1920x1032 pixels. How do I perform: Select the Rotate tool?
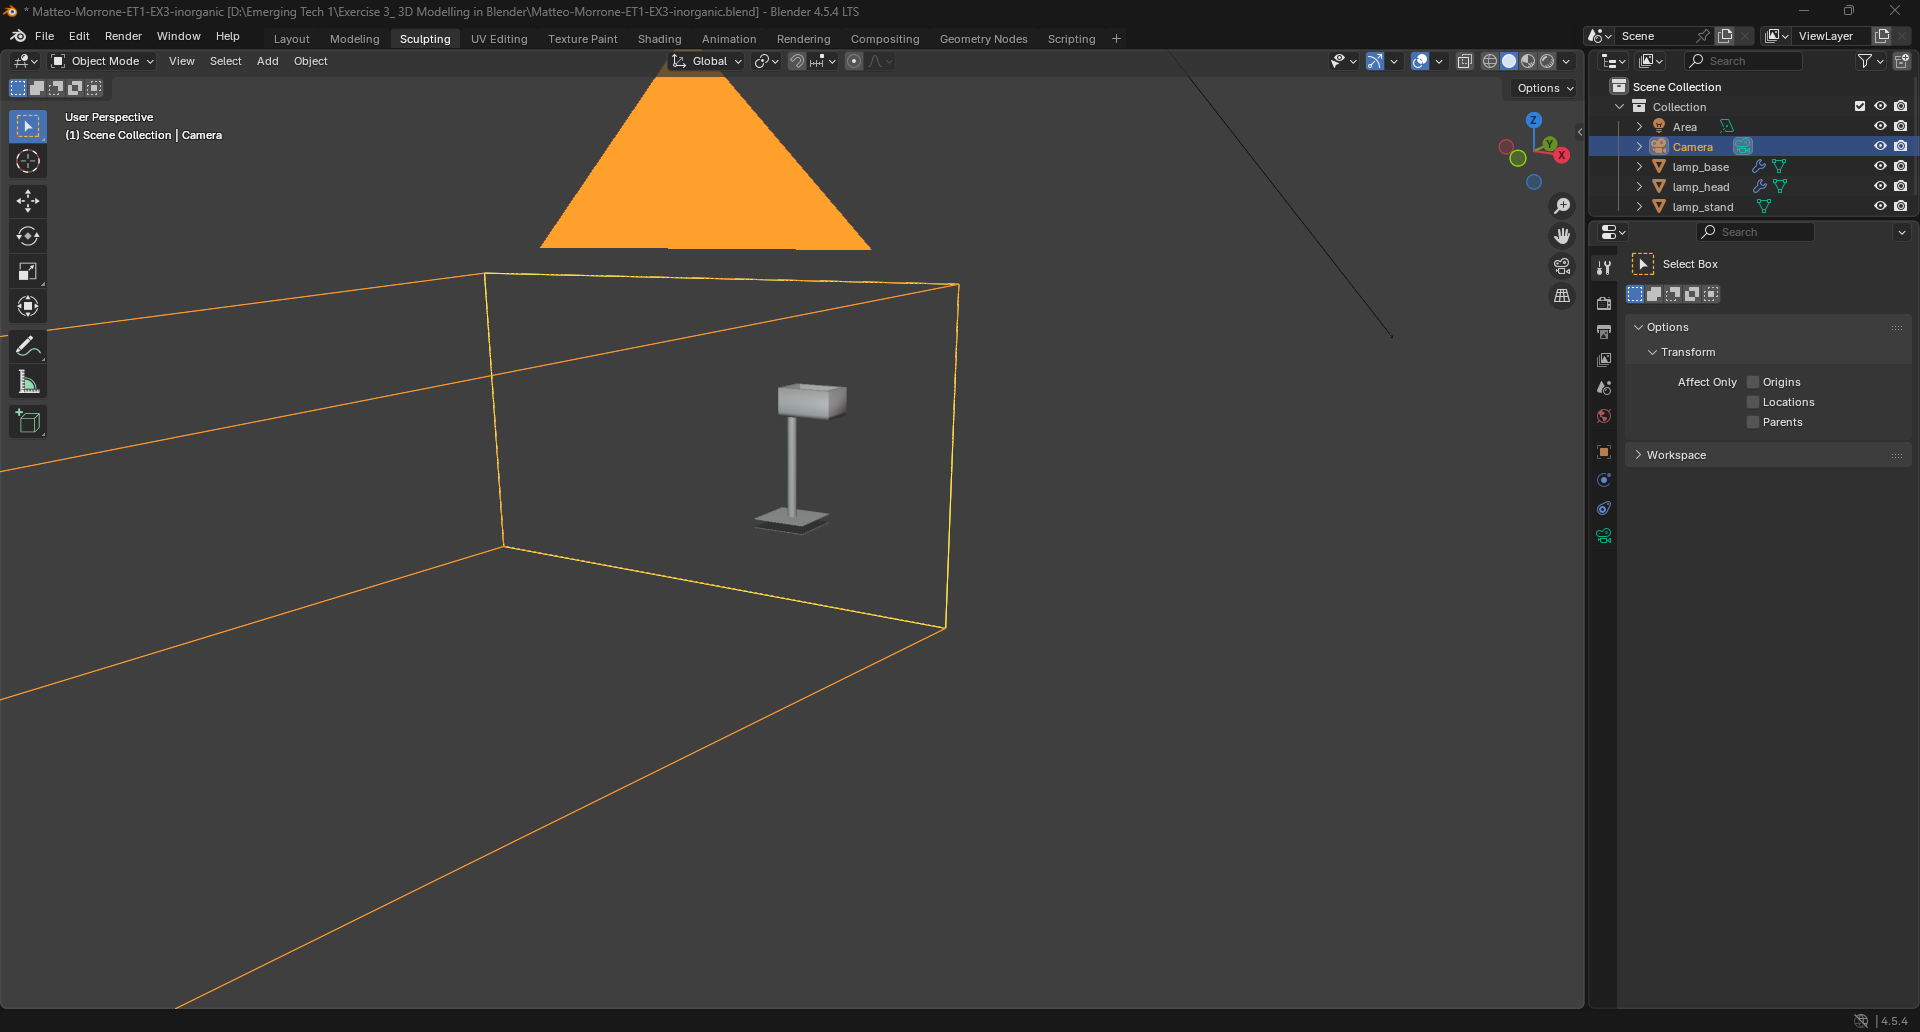27,236
